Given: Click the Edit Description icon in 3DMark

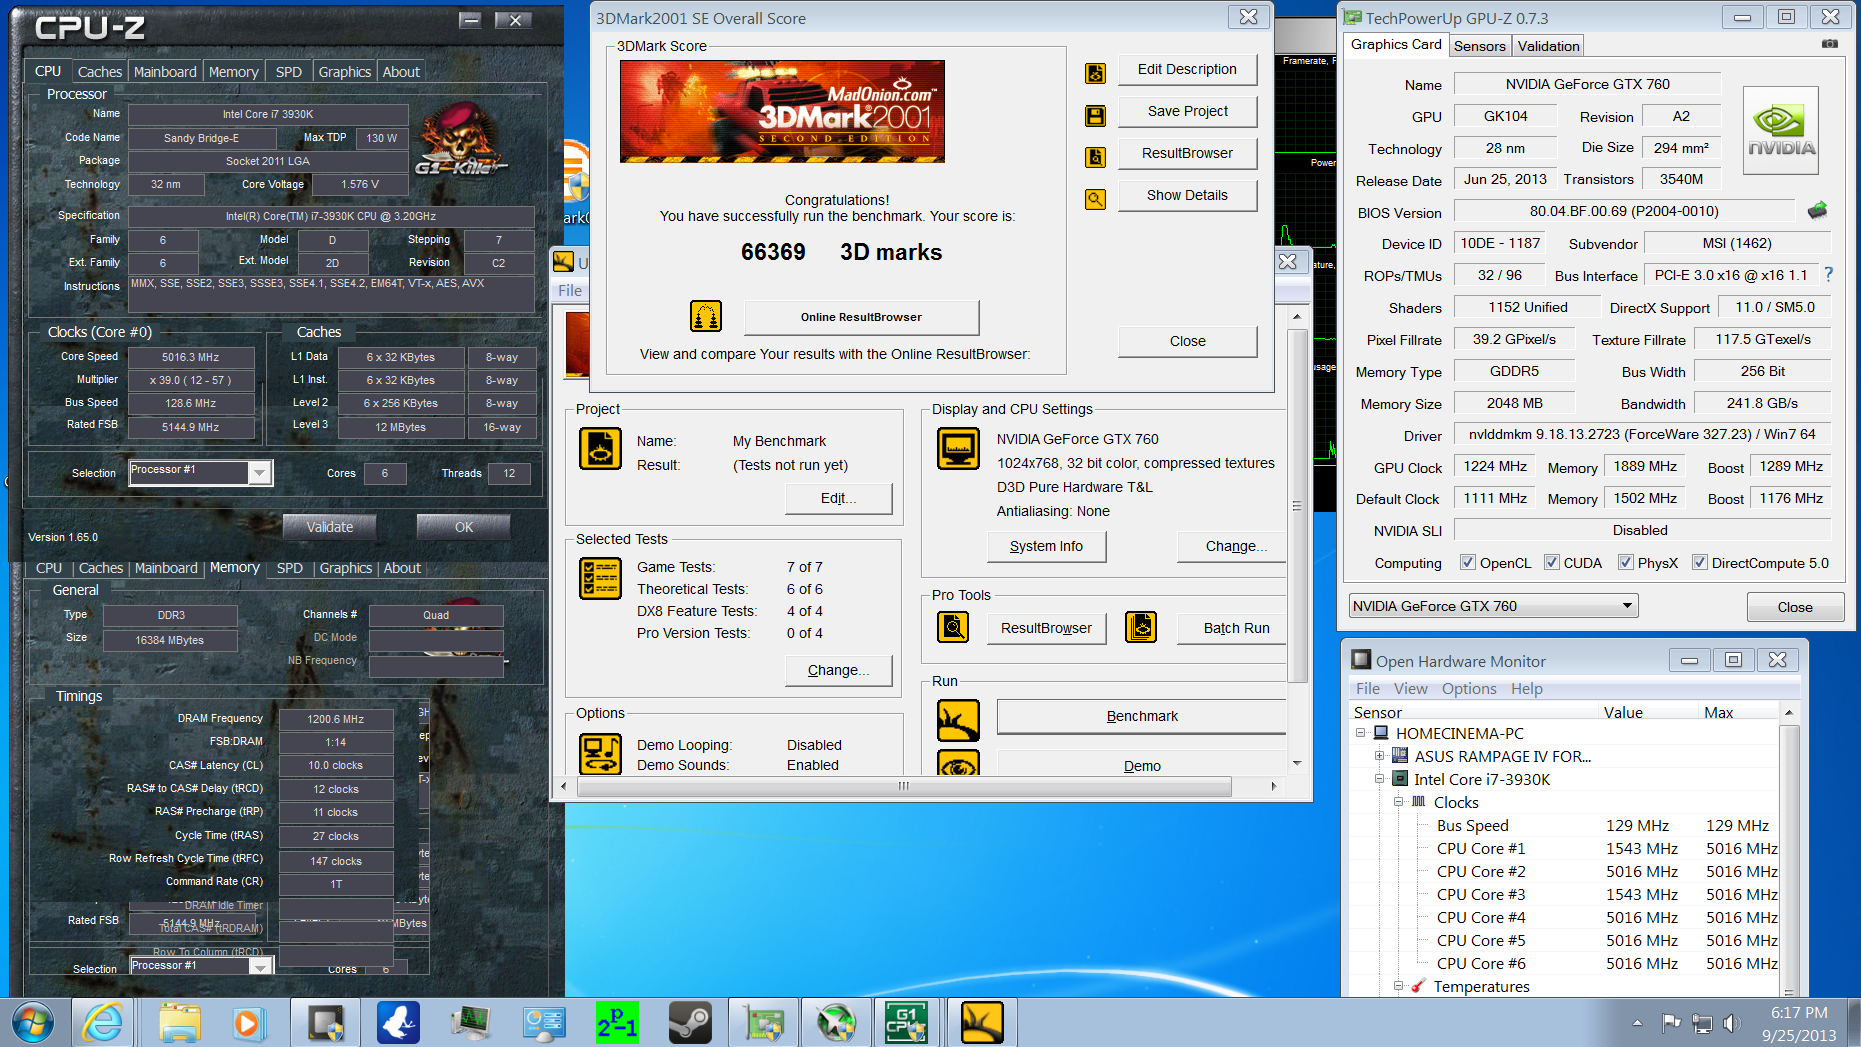Looking at the screenshot, I should pos(1096,73).
